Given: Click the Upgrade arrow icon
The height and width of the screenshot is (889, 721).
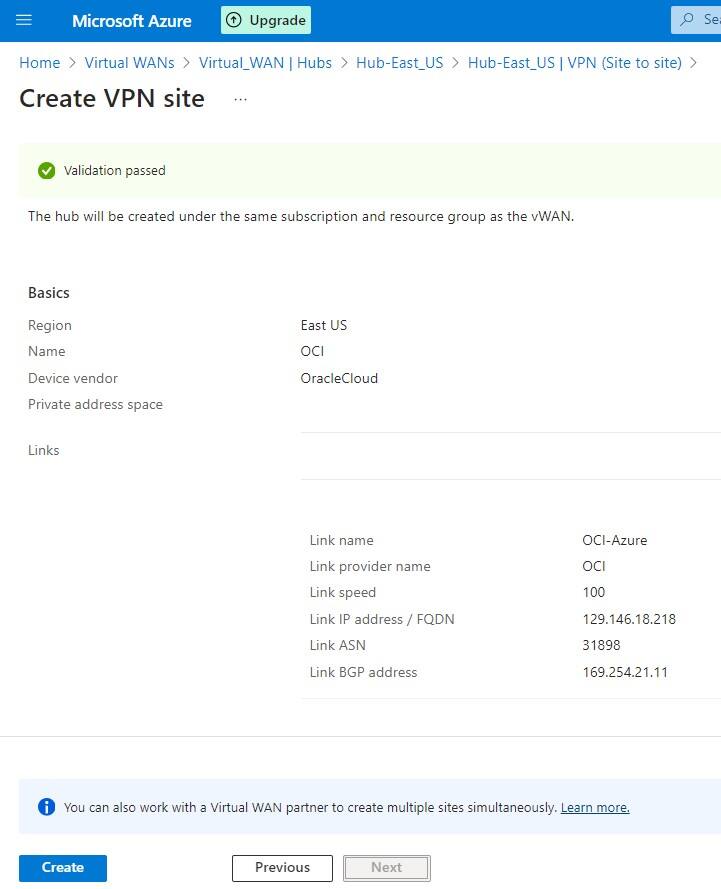Looking at the screenshot, I should click(x=232, y=20).
